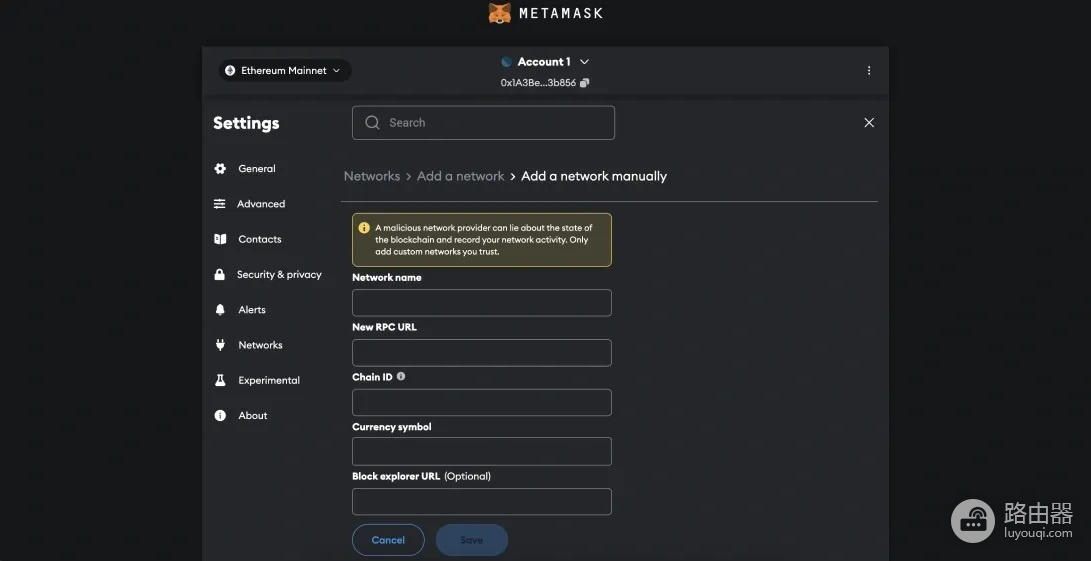Click the Search settings field
The width and height of the screenshot is (1091, 561).
pyautogui.click(x=483, y=123)
